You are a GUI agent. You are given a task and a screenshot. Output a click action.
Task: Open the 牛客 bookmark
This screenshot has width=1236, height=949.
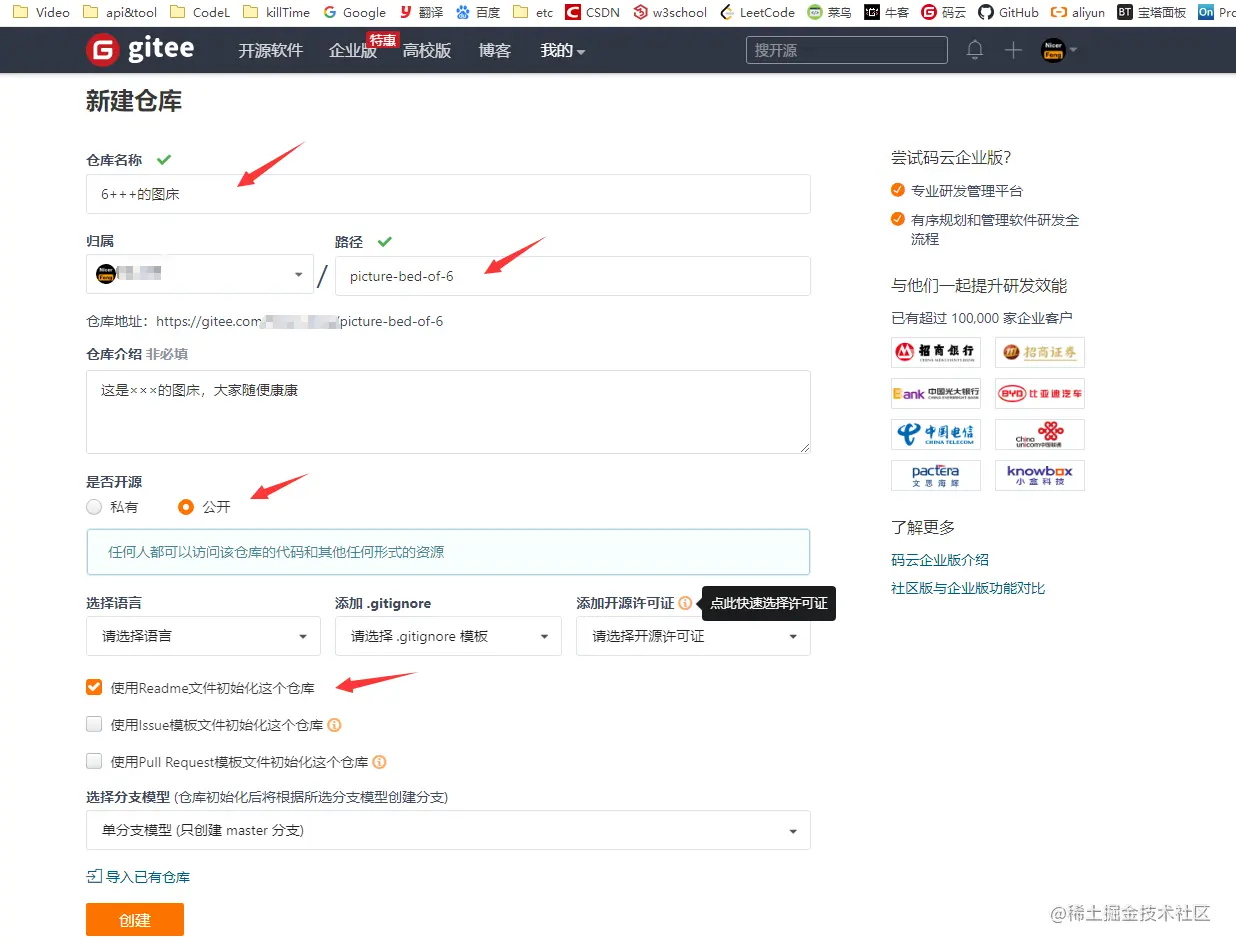[887, 13]
